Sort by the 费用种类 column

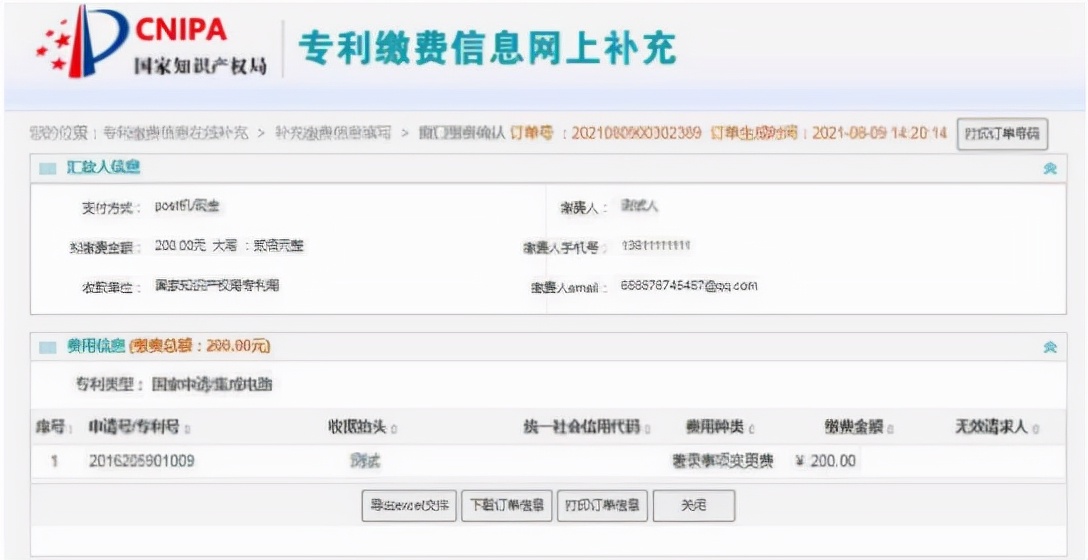(x=720, y=427)
